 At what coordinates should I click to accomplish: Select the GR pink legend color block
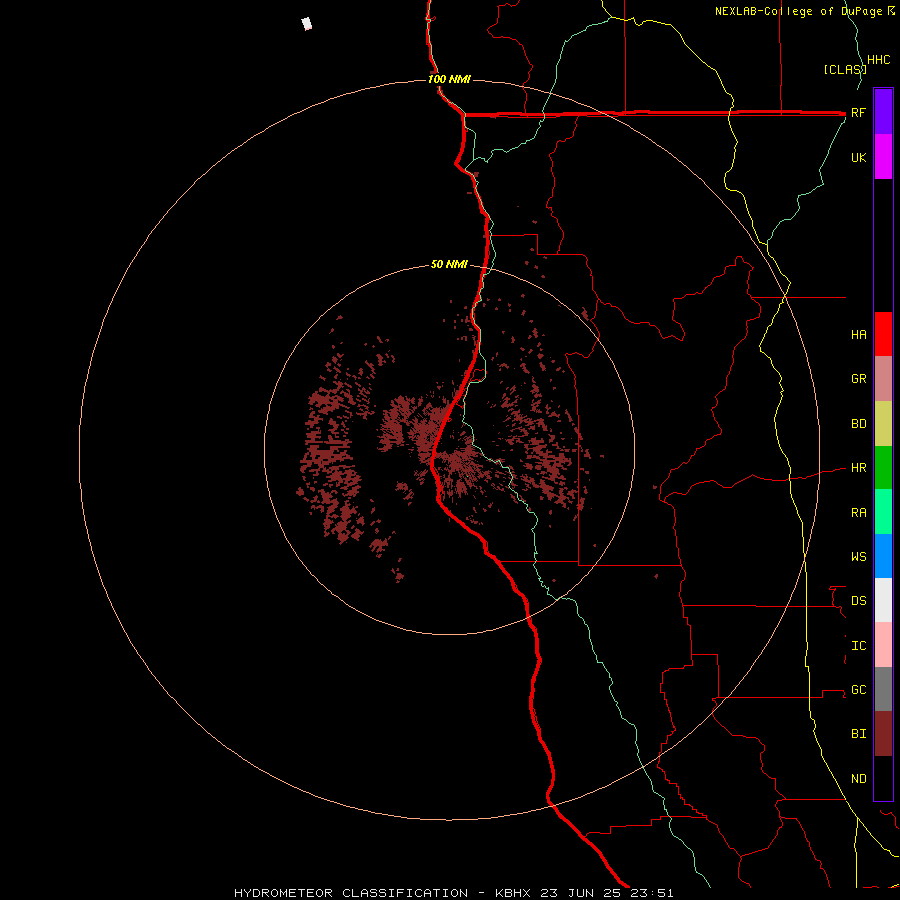tap(883, 379)
